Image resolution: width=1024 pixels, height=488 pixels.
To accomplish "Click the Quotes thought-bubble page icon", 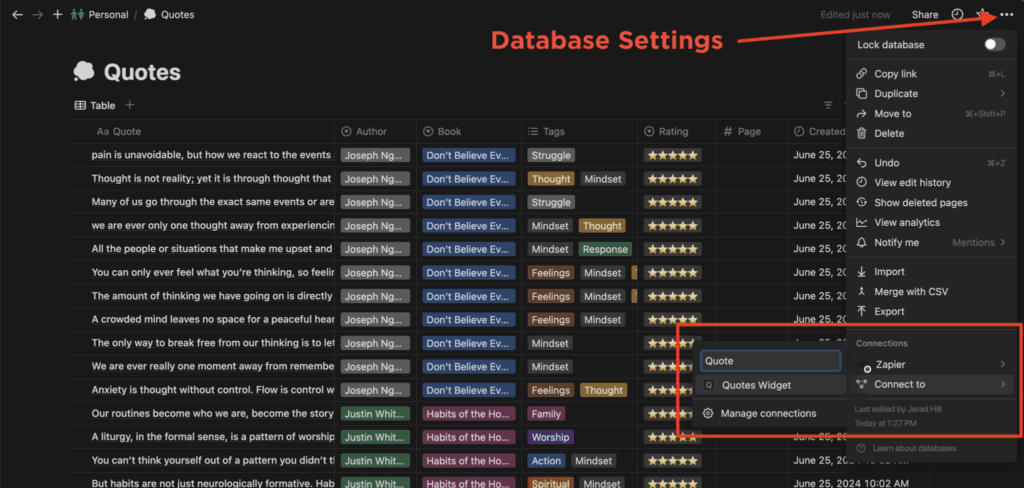I will (84, 72).
